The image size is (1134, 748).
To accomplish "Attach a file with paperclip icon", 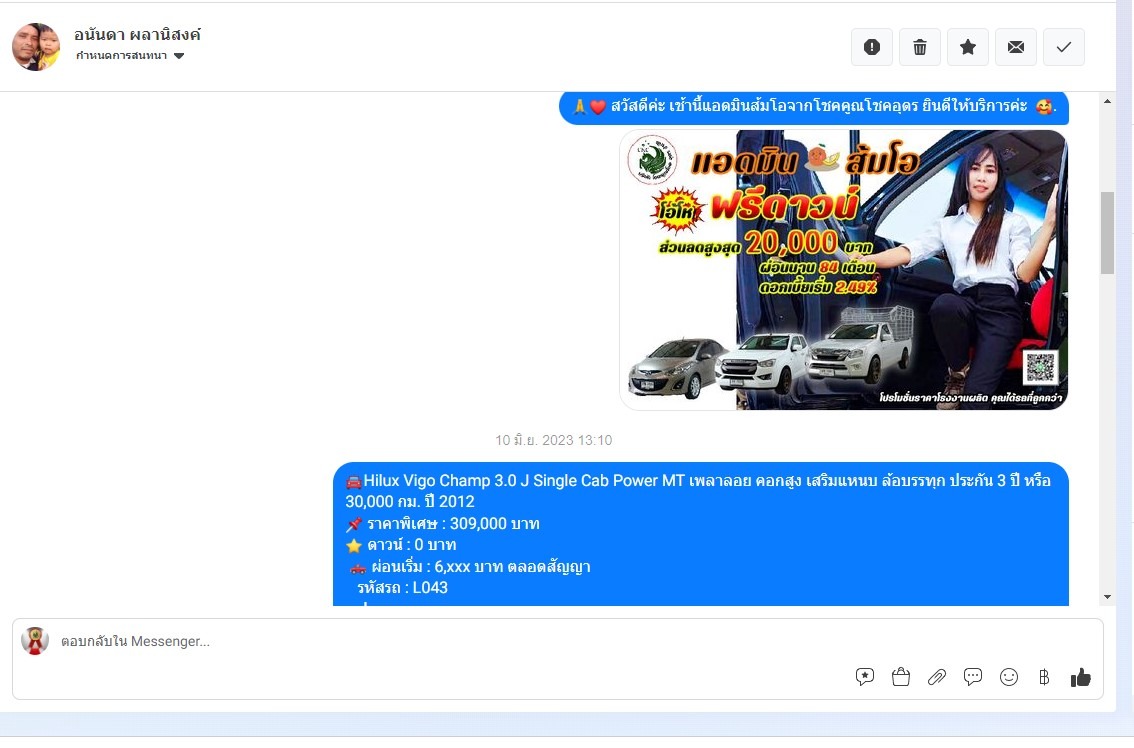I will click(937, 677).
